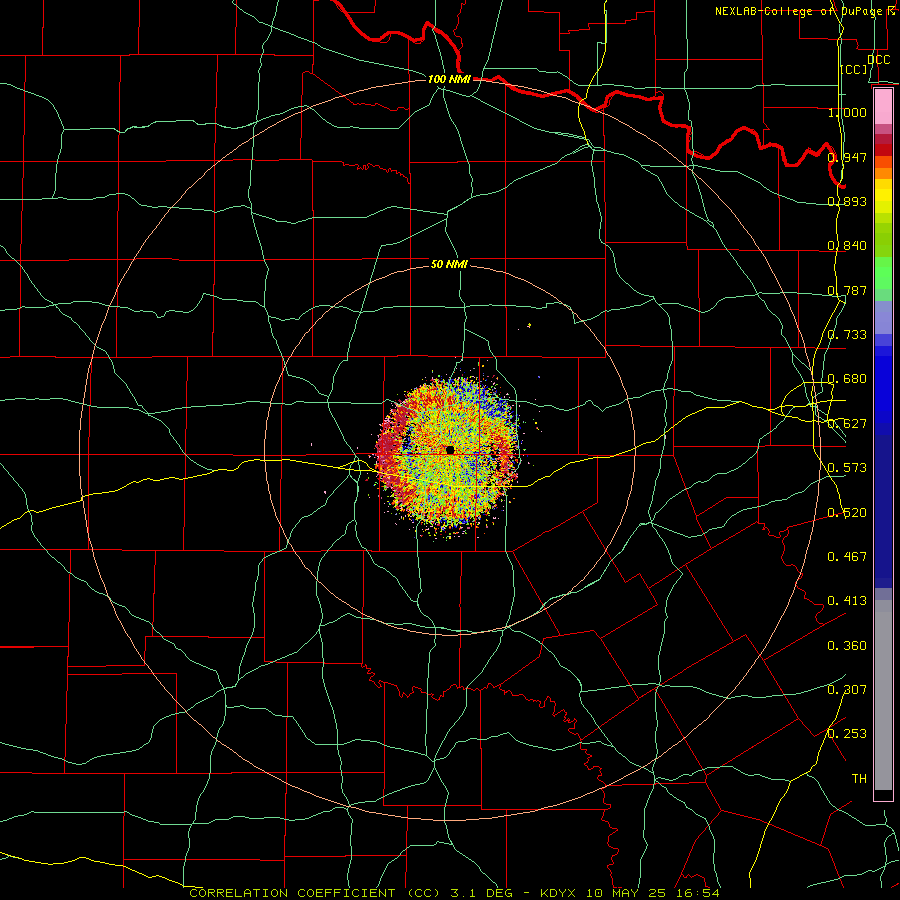The width and height of the screenshot is (900, 900).
Task: Click the 0.253 scale value
Action: (x=847, y=734)
